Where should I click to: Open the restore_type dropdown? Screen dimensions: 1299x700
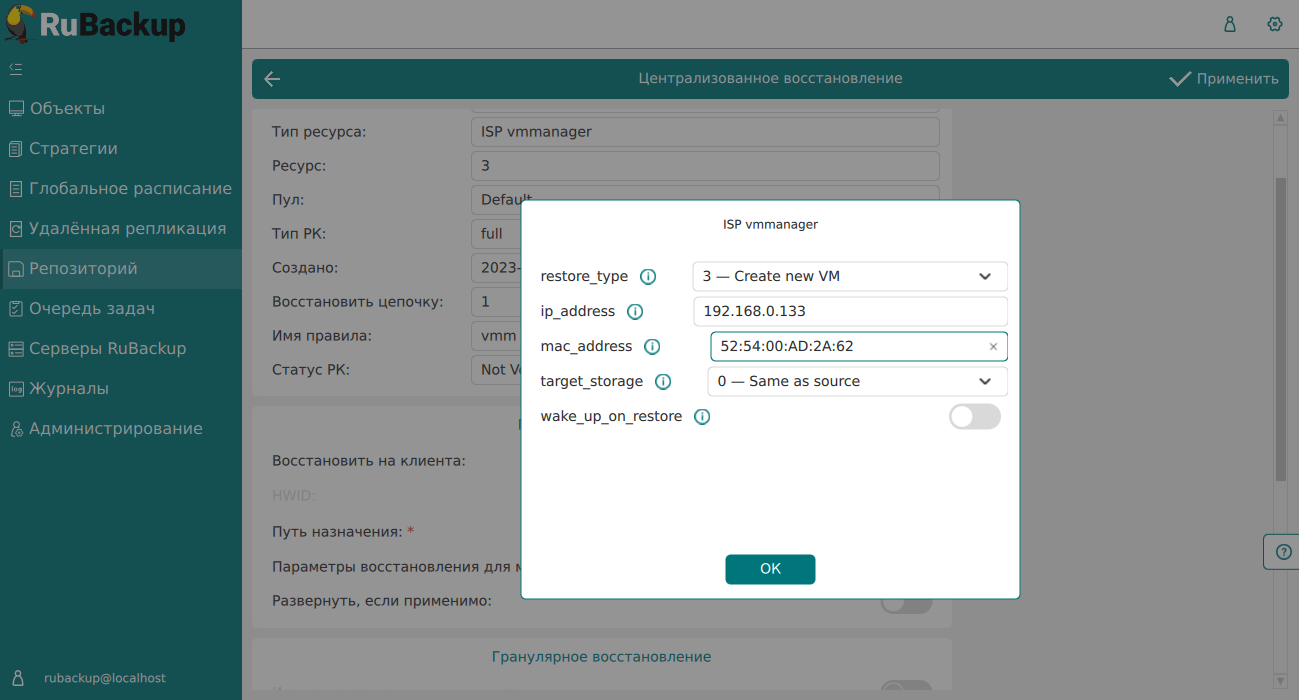click(x=849, y=276)
